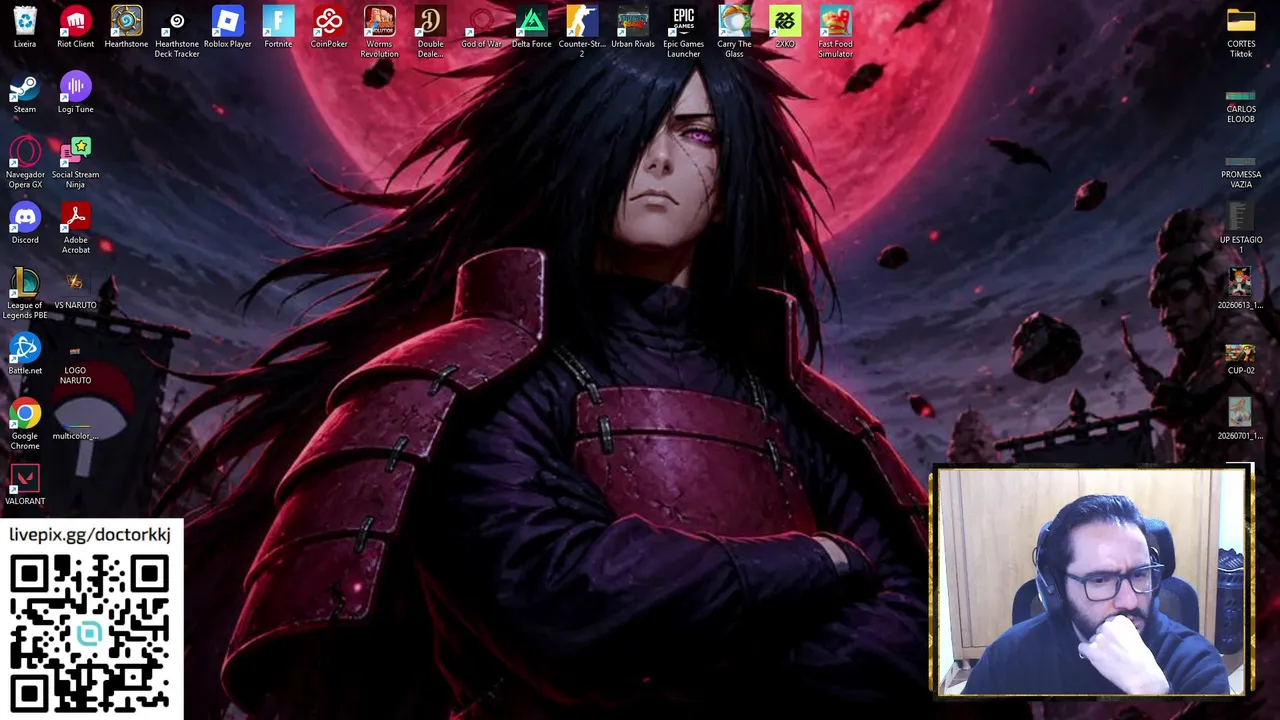
Task: Select the 20260613_1 image file
Action: click(x=1241, y=283)
